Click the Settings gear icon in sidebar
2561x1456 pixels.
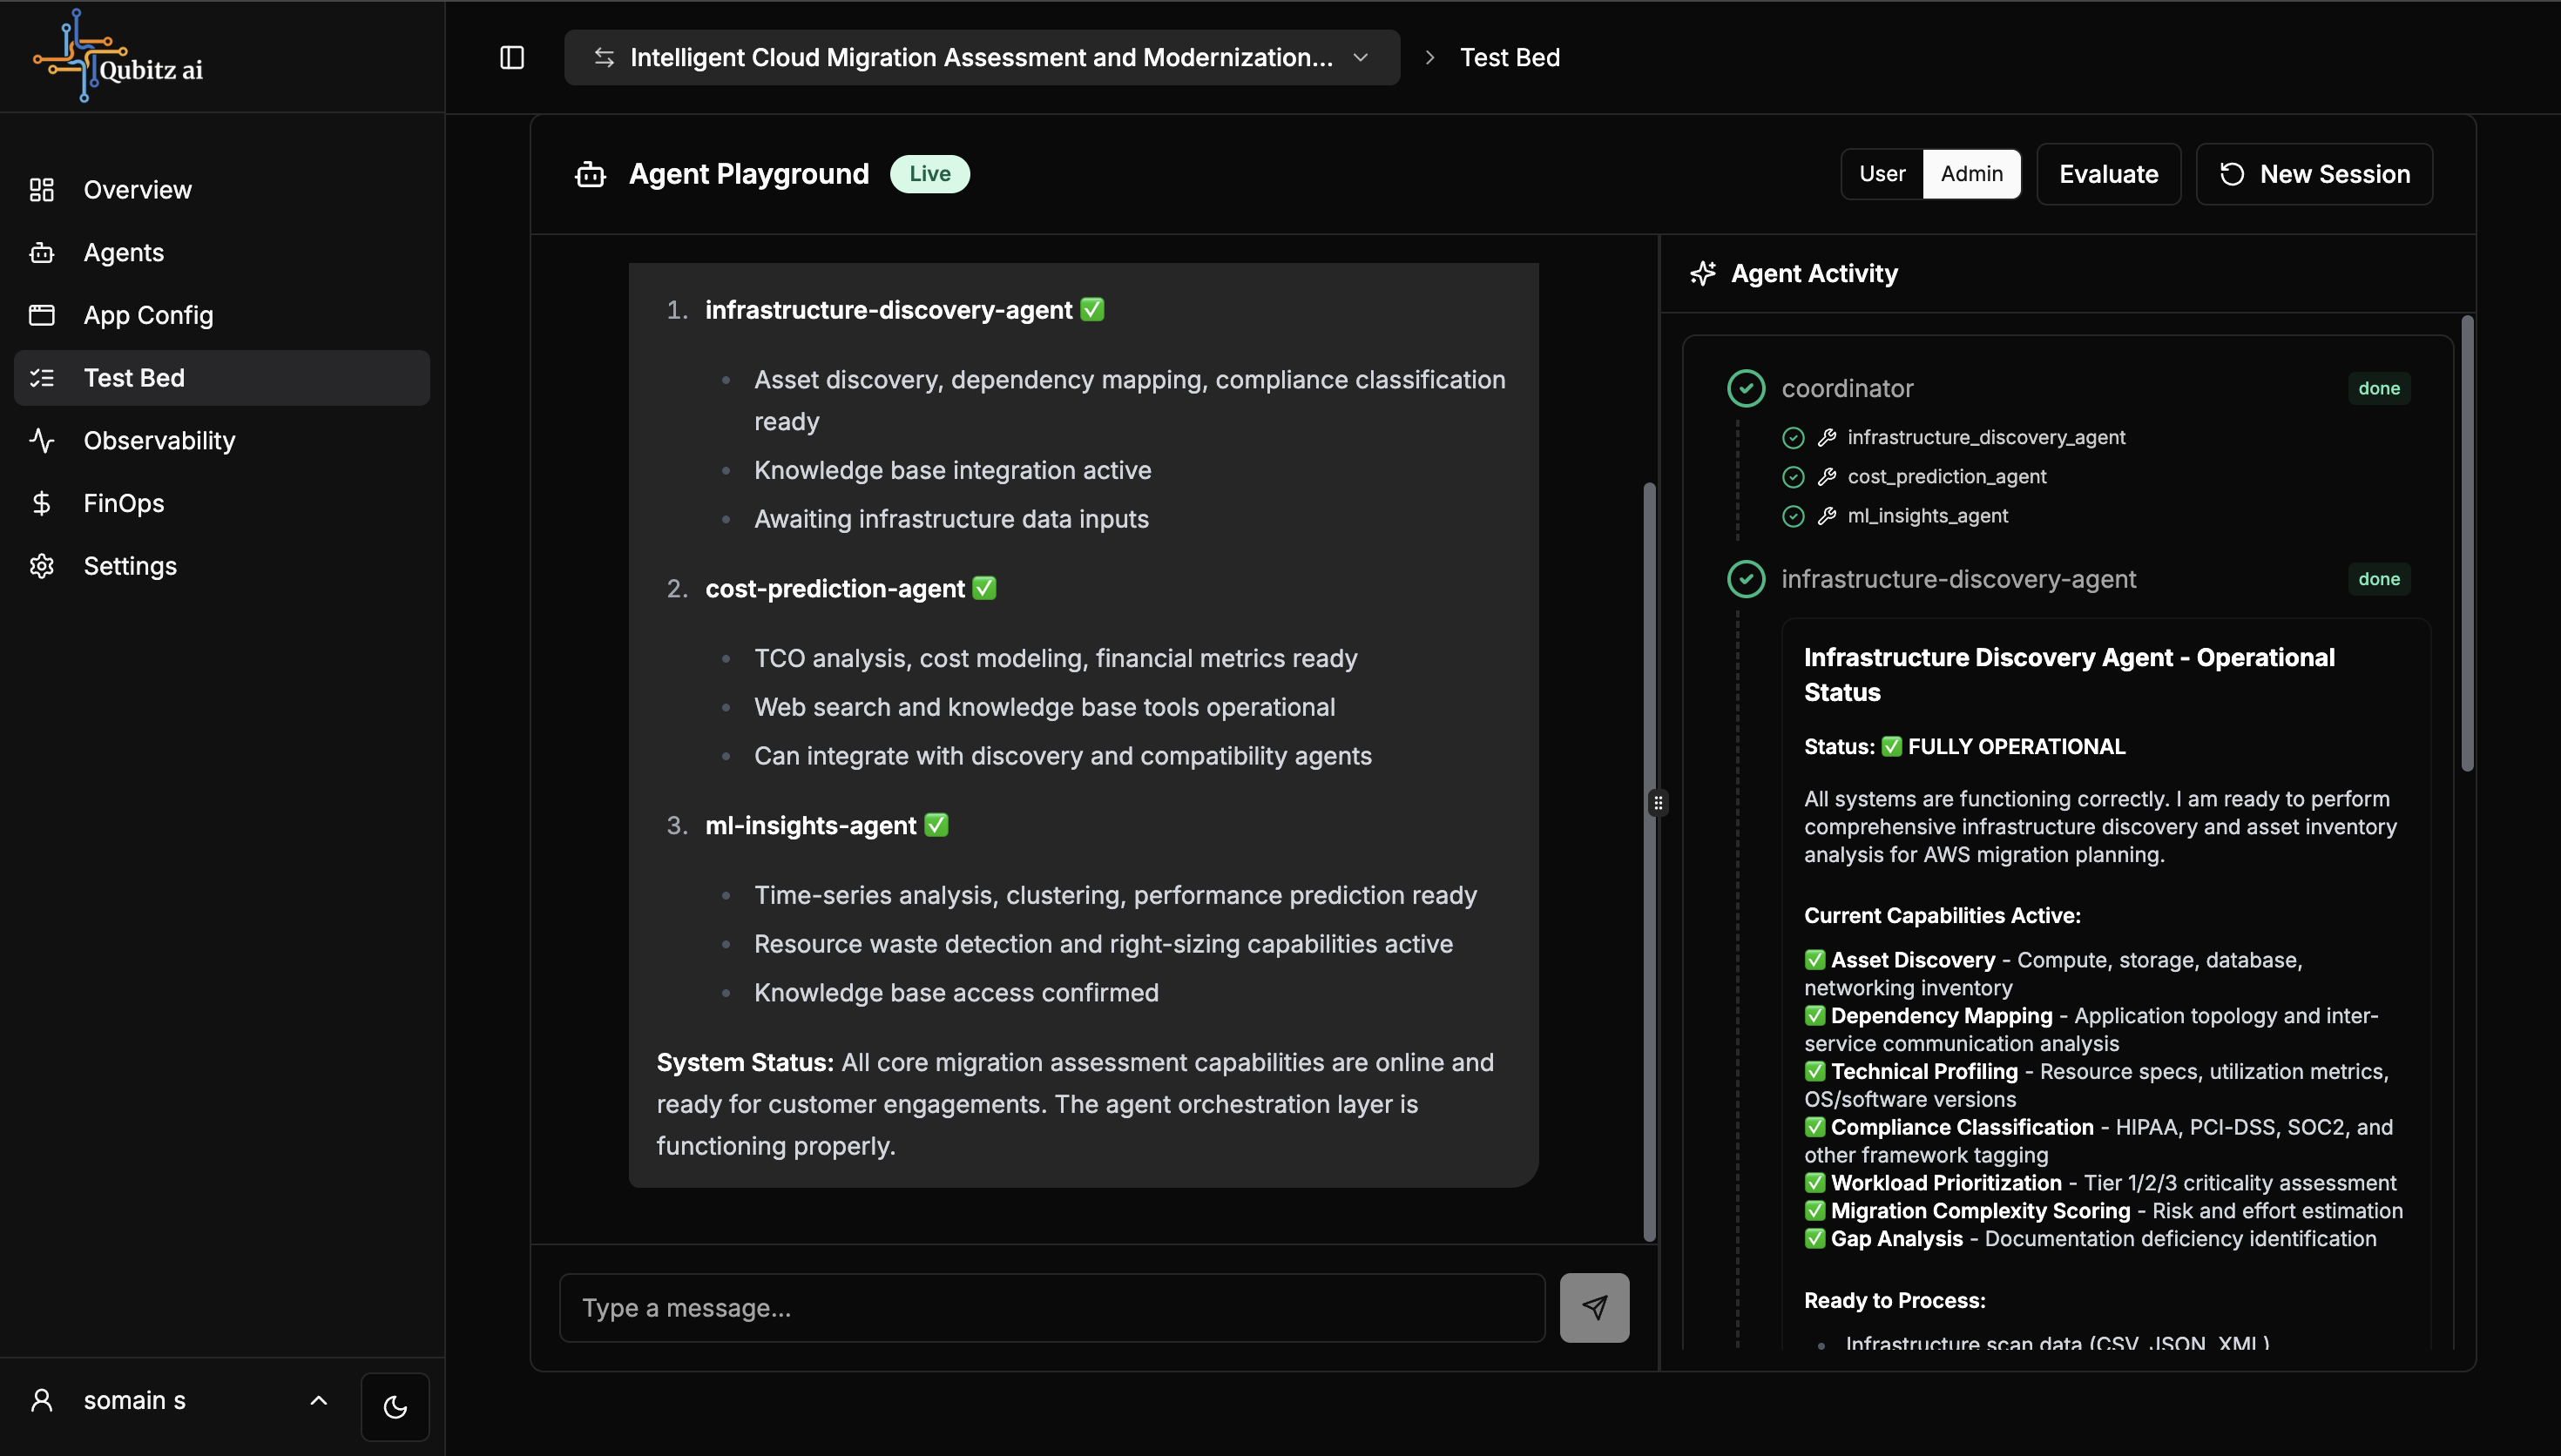[x=42, y=566]
